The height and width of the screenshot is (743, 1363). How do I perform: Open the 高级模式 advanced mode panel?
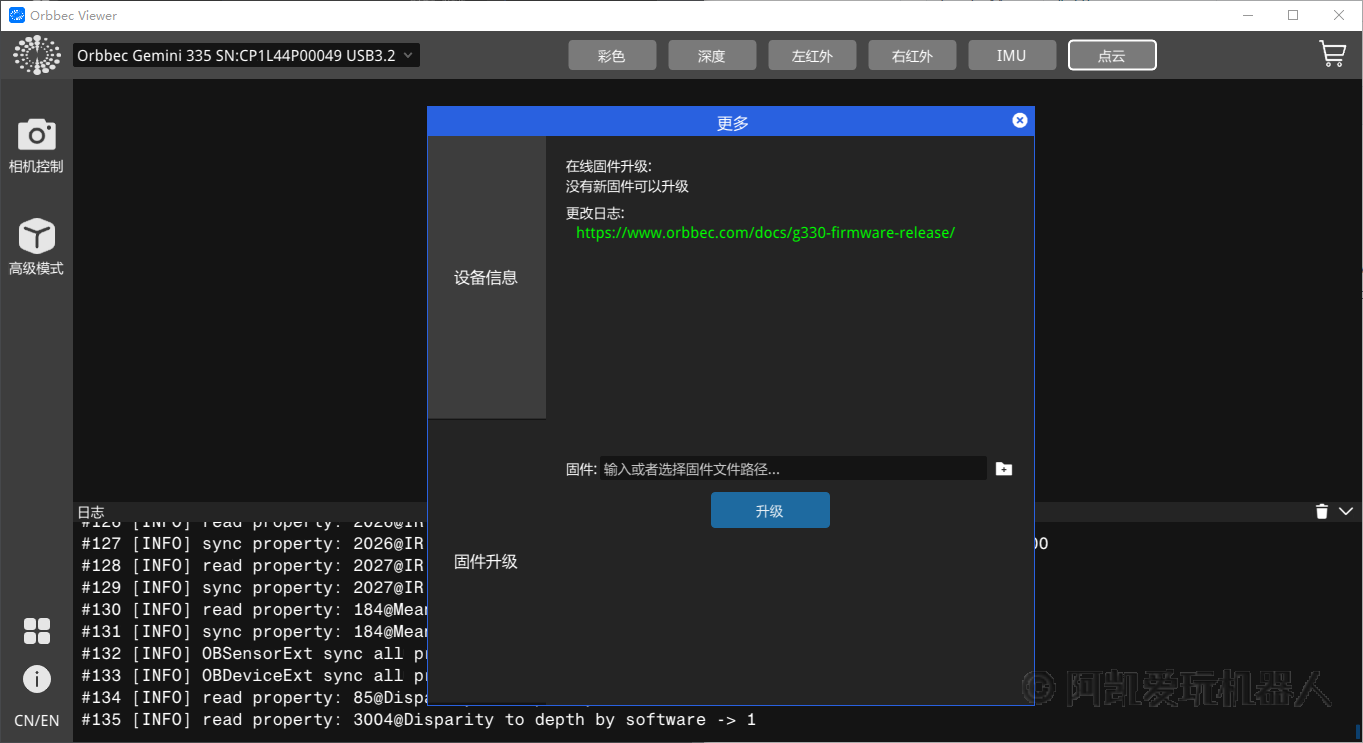click(36, 247)
